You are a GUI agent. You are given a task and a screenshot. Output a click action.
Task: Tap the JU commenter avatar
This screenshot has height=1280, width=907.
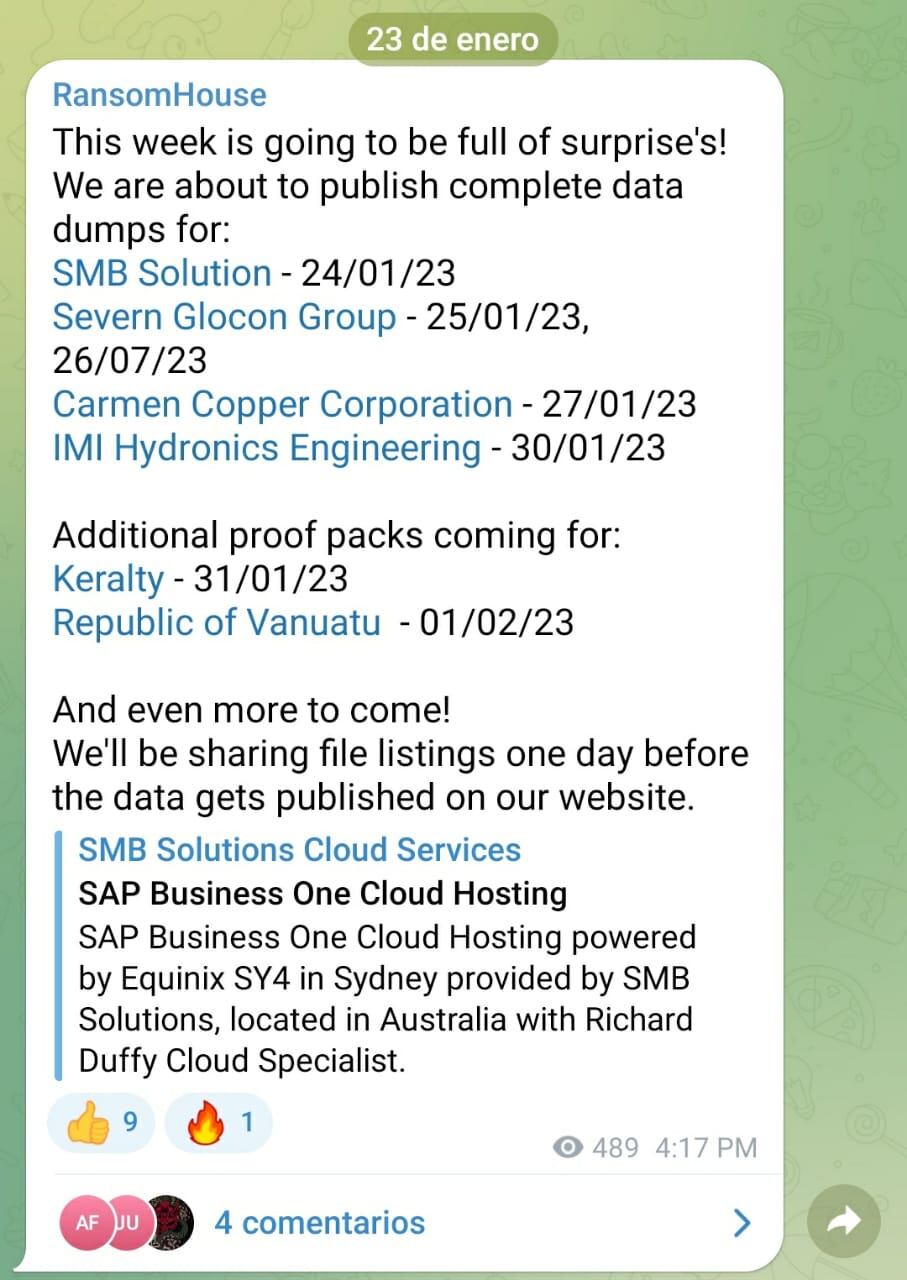[130, 1222]
